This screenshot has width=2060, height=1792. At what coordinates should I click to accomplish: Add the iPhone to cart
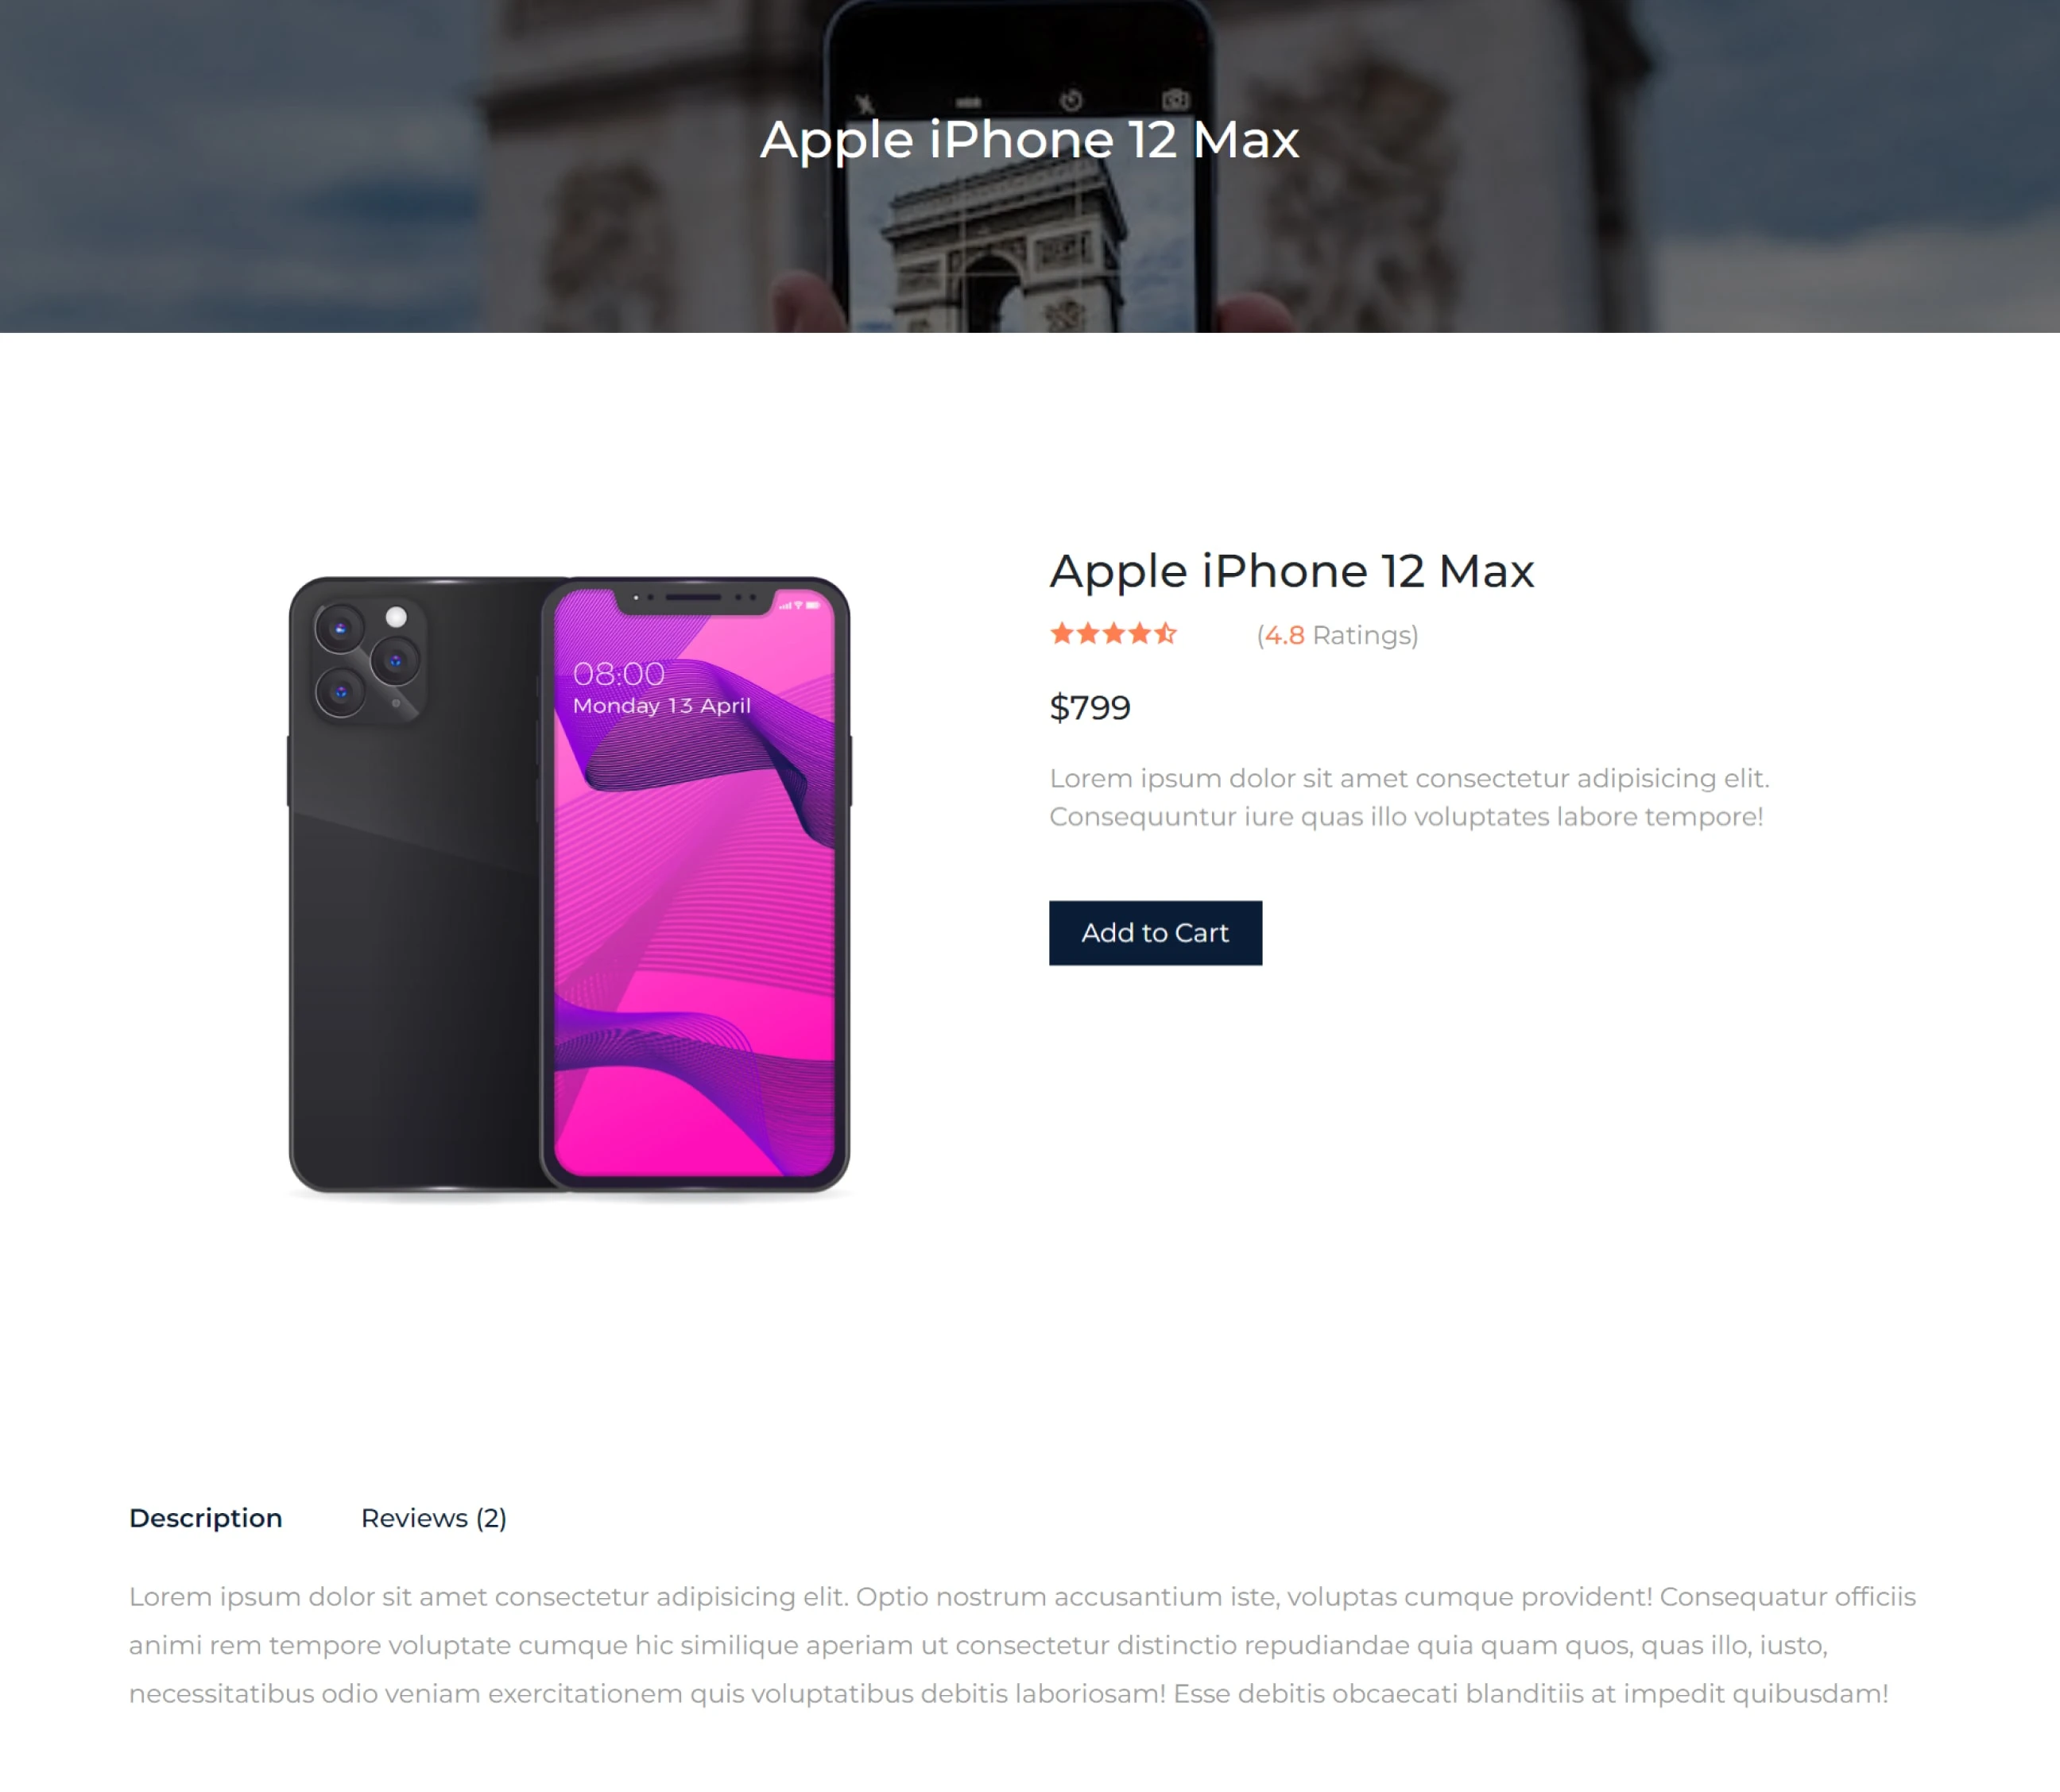(1155, 933)
